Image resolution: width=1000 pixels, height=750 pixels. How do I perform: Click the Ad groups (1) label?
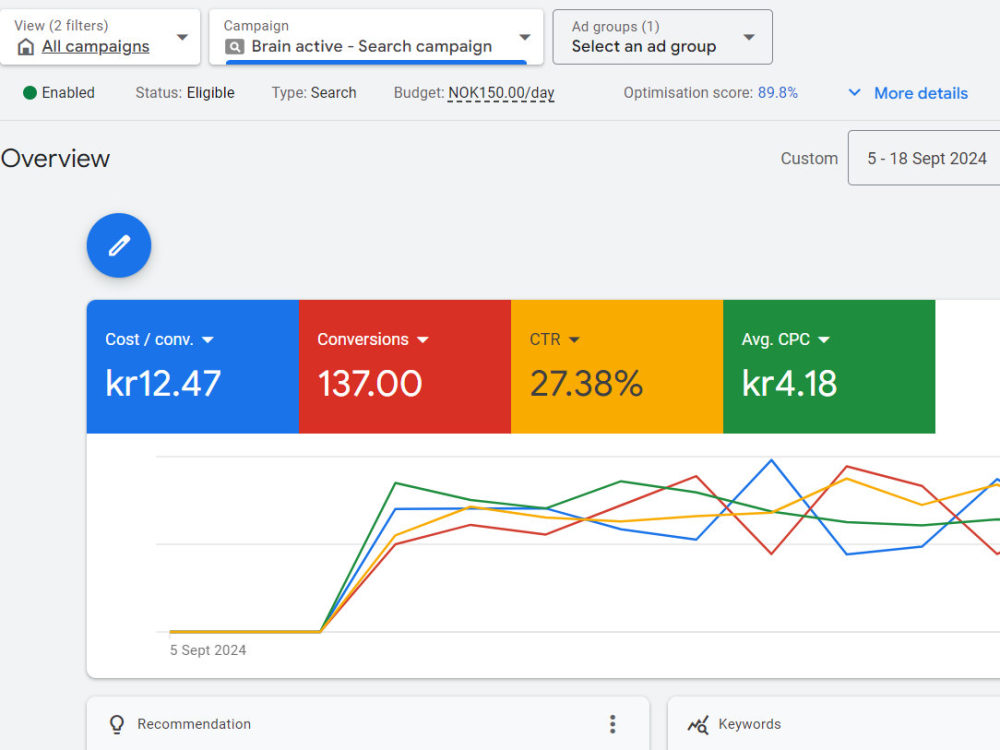pyautogui.click(x=615, y=26)
